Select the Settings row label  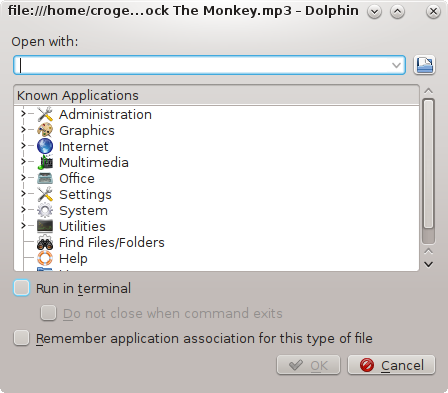coord(85,194)
